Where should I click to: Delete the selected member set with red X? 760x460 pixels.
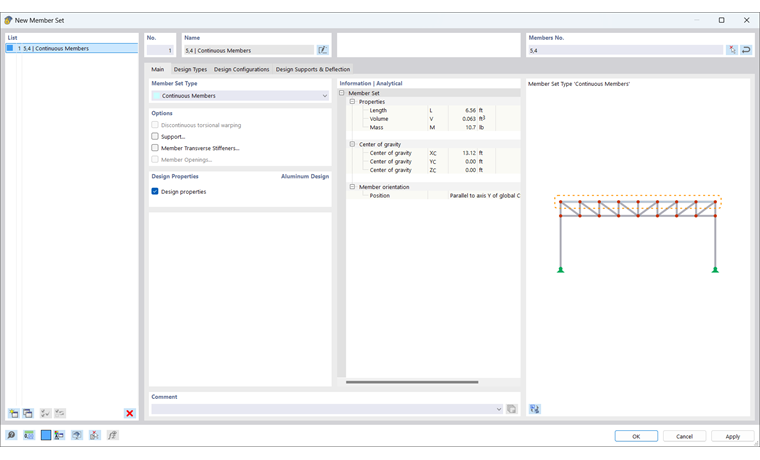(129, 413)
